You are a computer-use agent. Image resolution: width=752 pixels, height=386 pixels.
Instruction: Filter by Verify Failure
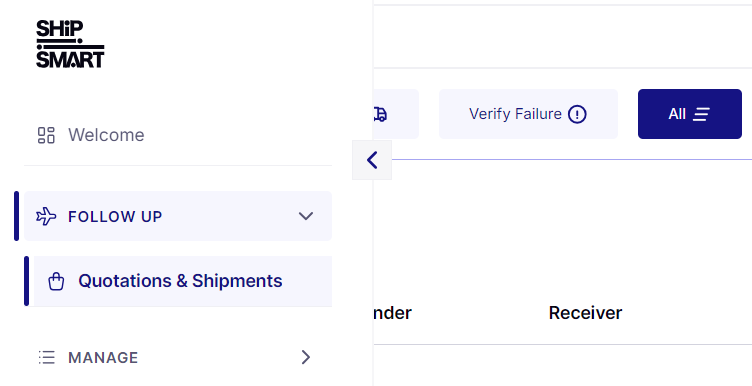tap(528, 114)
